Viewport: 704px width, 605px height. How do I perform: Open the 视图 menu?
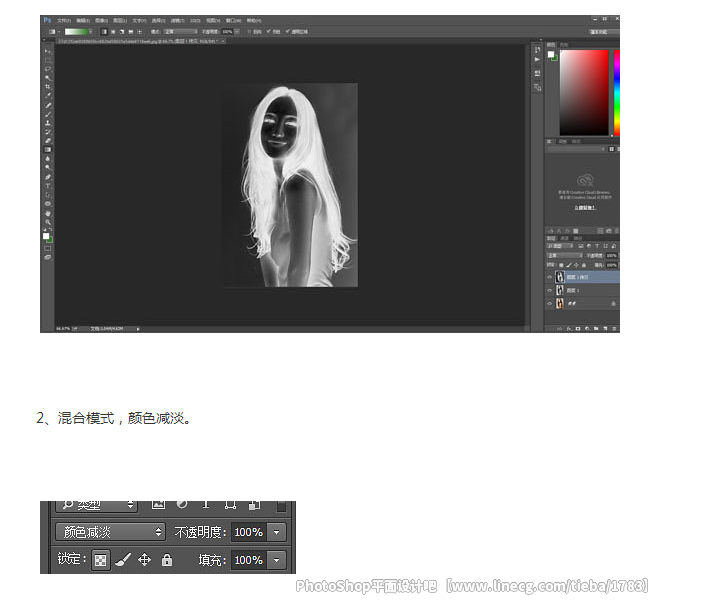click(x=213, y=21)
